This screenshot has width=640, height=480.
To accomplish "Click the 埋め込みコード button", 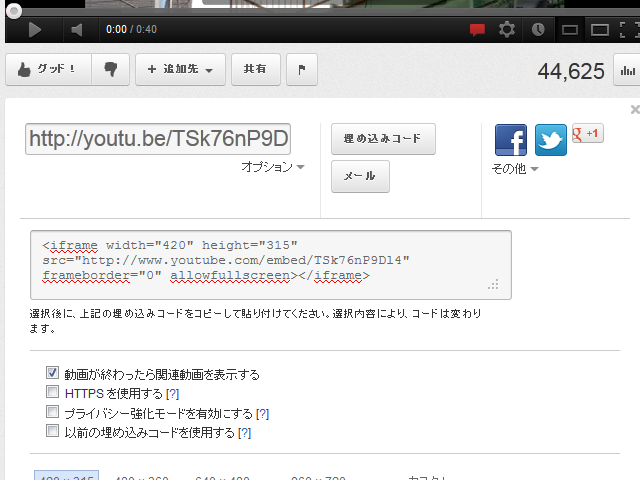I will point(383,139).
